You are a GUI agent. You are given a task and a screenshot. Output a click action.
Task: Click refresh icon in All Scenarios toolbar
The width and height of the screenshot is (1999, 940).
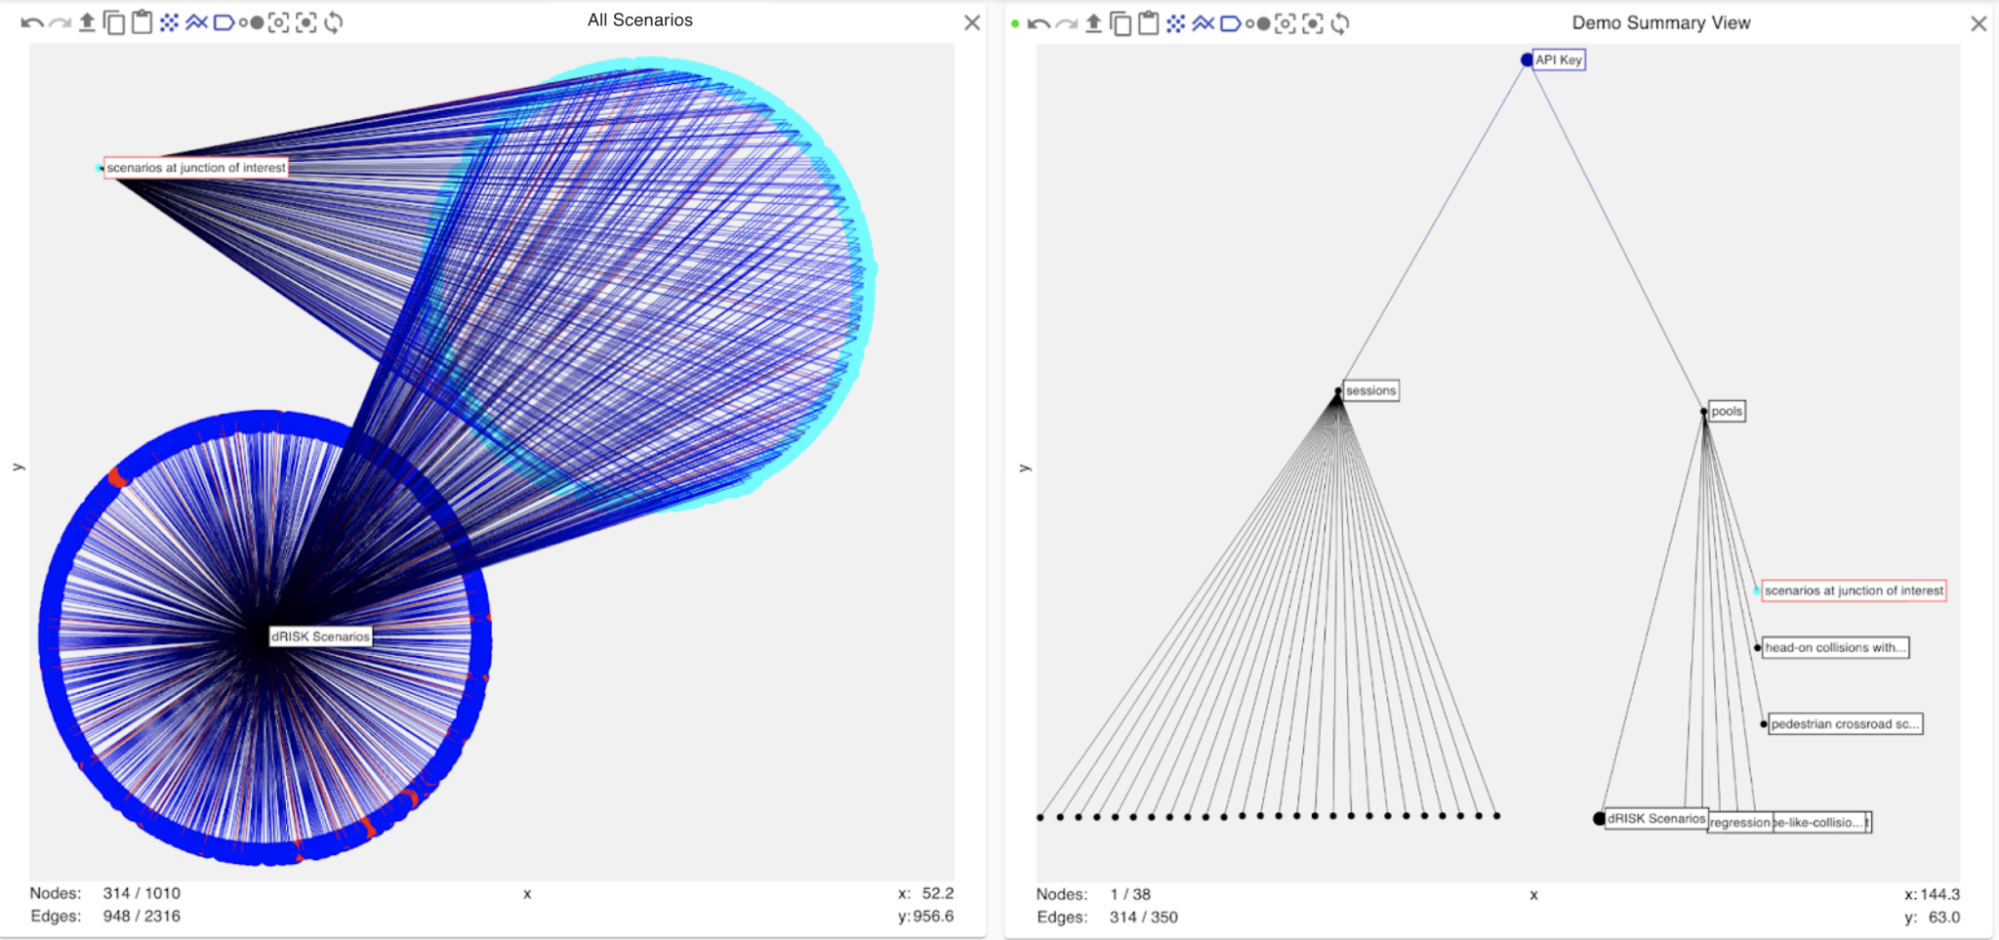click(334, 22)
